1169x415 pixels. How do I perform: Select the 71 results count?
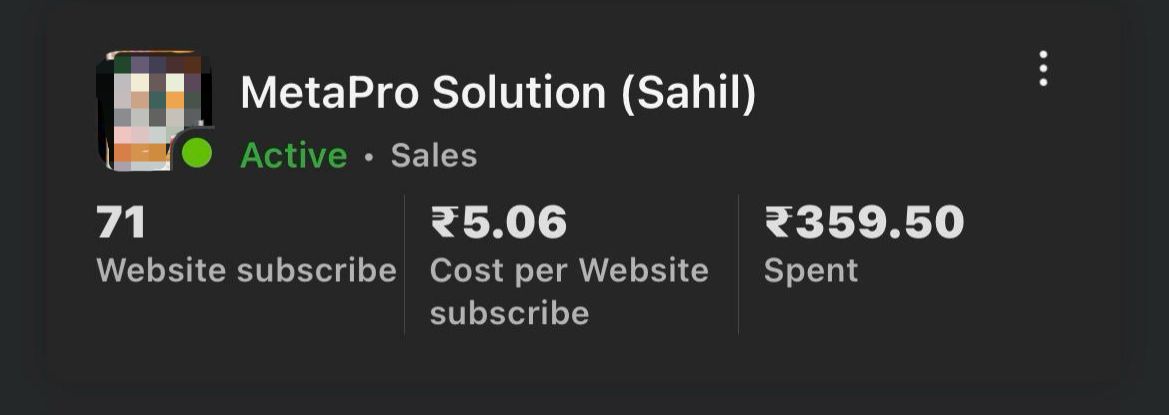[x=121, y=222]
